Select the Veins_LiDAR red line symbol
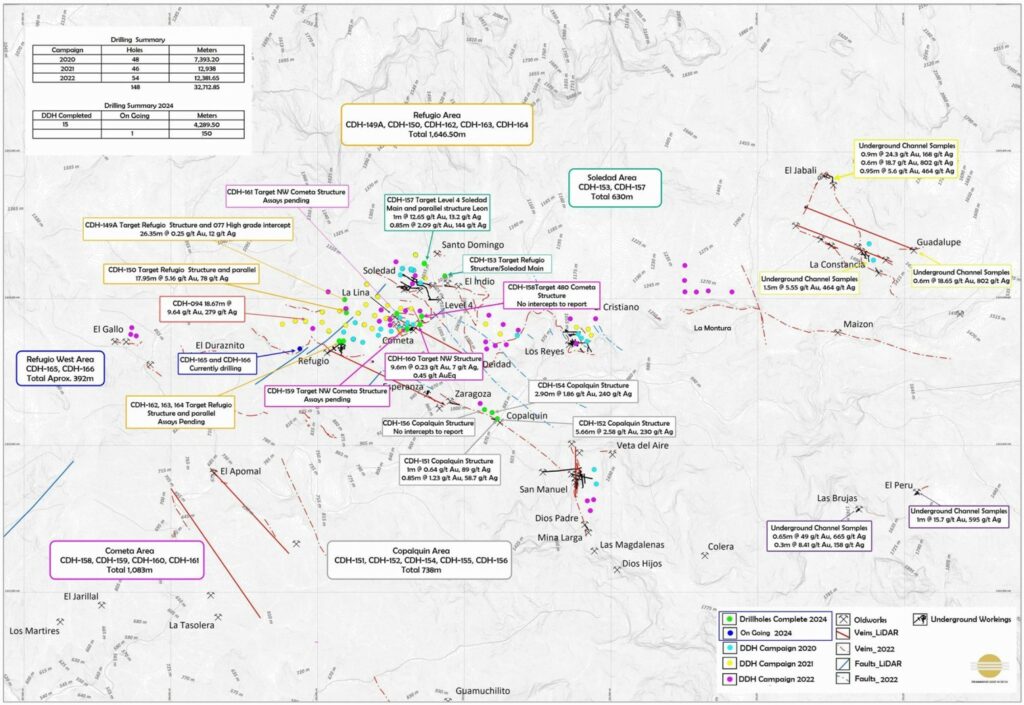Screen dimensions: 1024x705 point(845,634)
